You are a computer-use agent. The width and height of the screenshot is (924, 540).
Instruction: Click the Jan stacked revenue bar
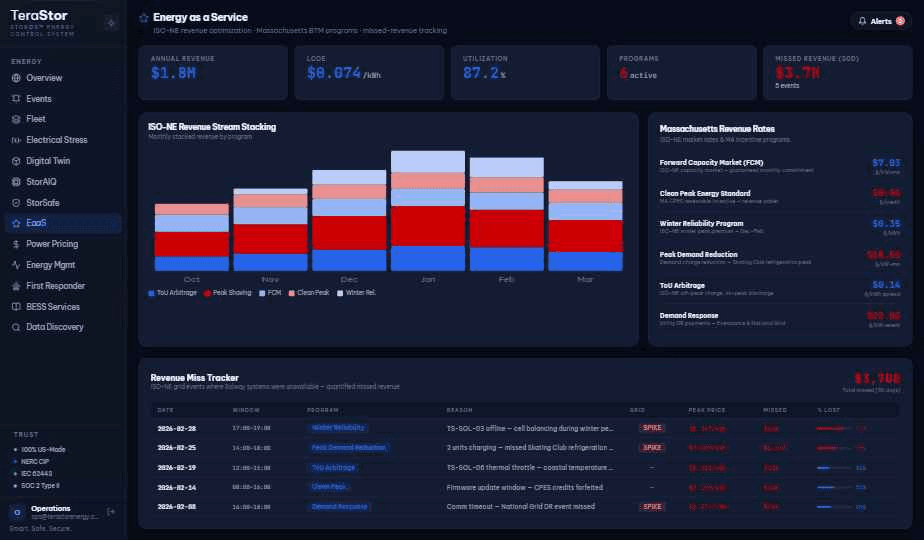click(428, 211)
